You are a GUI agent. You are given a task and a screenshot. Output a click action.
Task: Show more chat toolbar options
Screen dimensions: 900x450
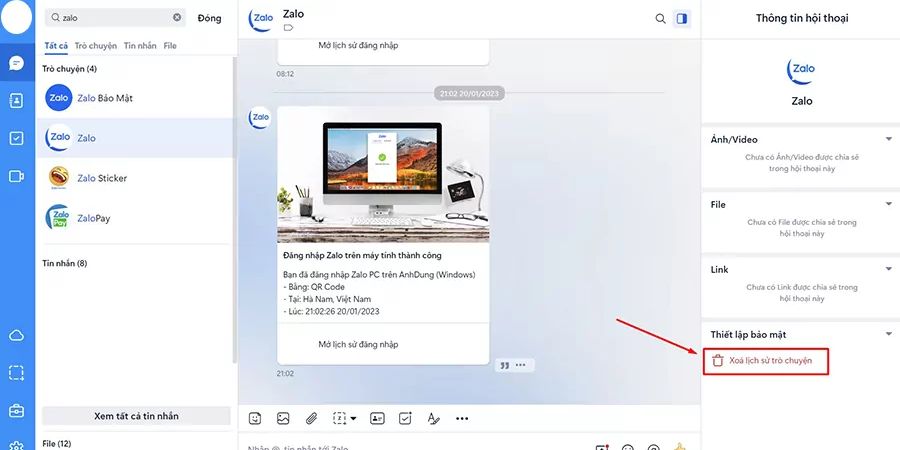462,419
